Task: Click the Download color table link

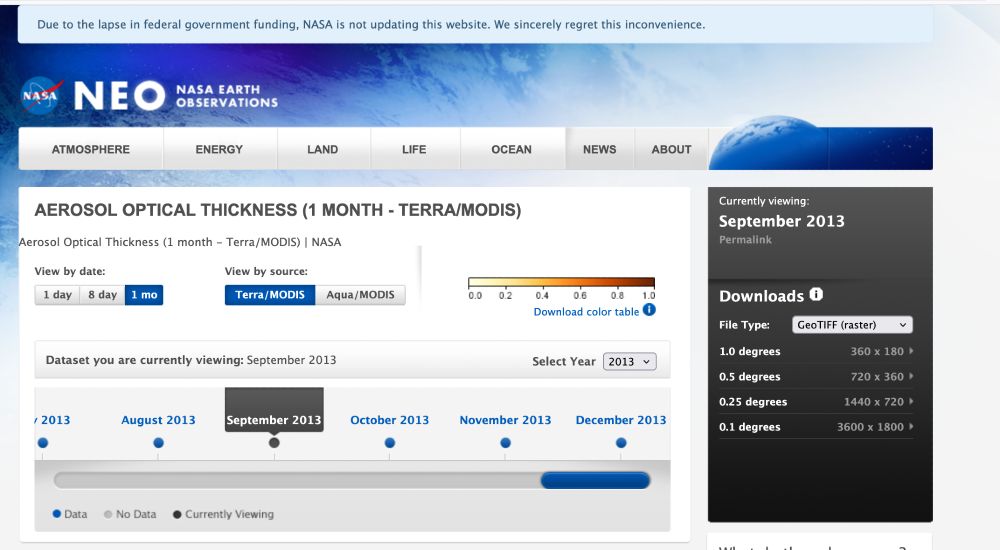Action: pyautogui.click(x=586, y=311)
